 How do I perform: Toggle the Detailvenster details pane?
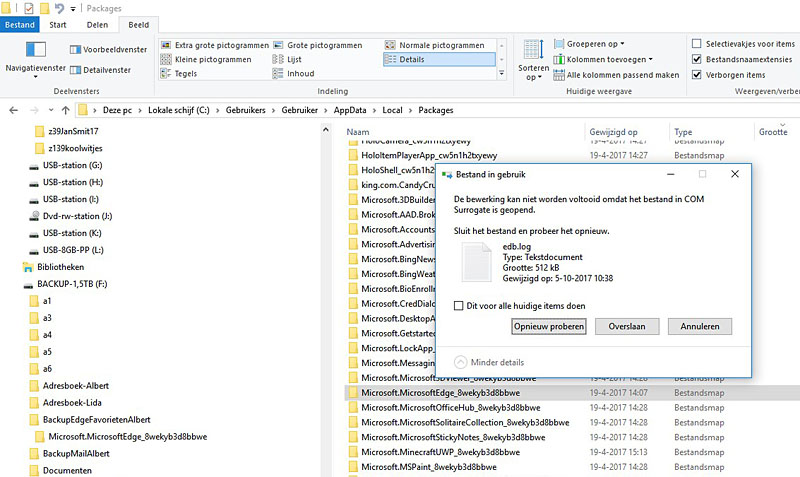[x=101, y=70]
